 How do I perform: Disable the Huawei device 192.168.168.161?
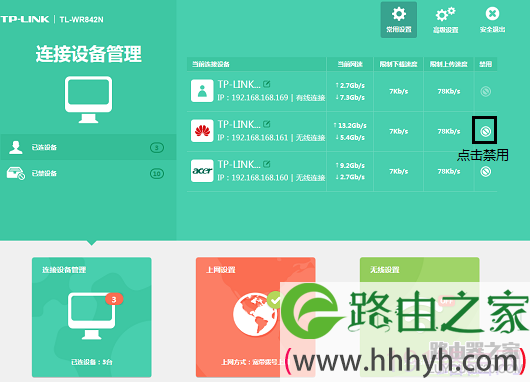click(486, 131)
